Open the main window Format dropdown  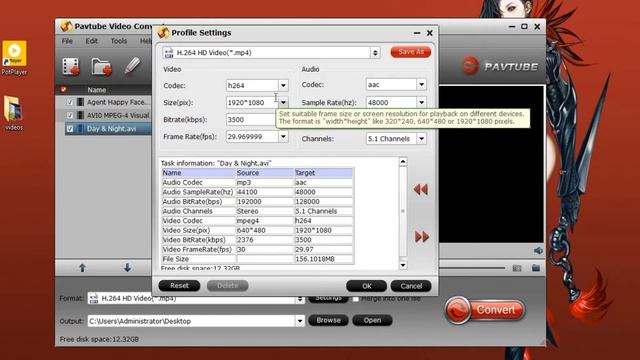pos(300,300)
